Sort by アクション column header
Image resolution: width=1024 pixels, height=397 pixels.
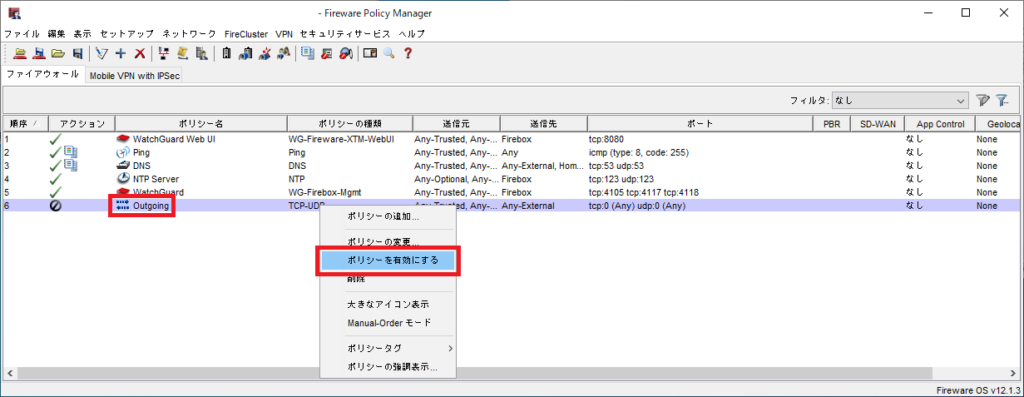click(x=82, y=123)
